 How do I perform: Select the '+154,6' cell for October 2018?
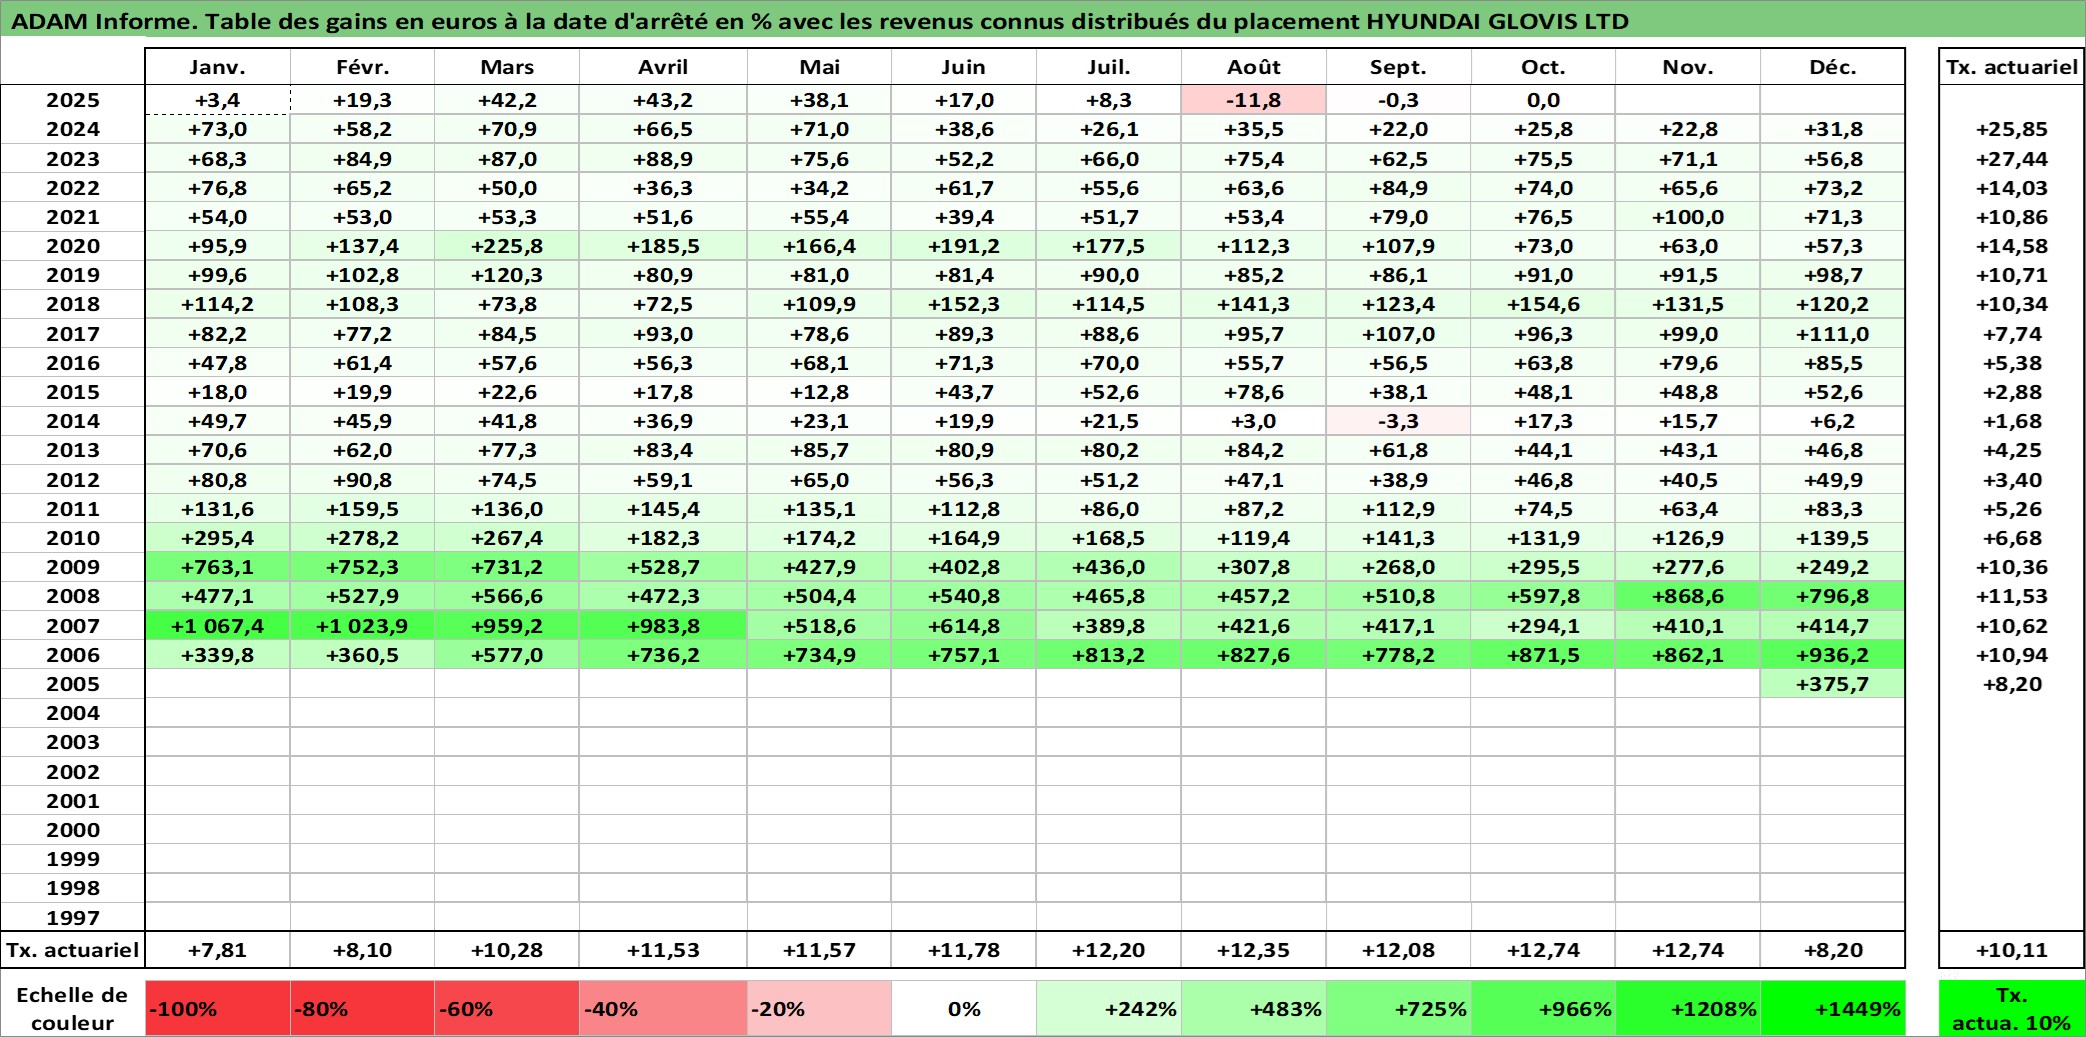[1543, 304]
